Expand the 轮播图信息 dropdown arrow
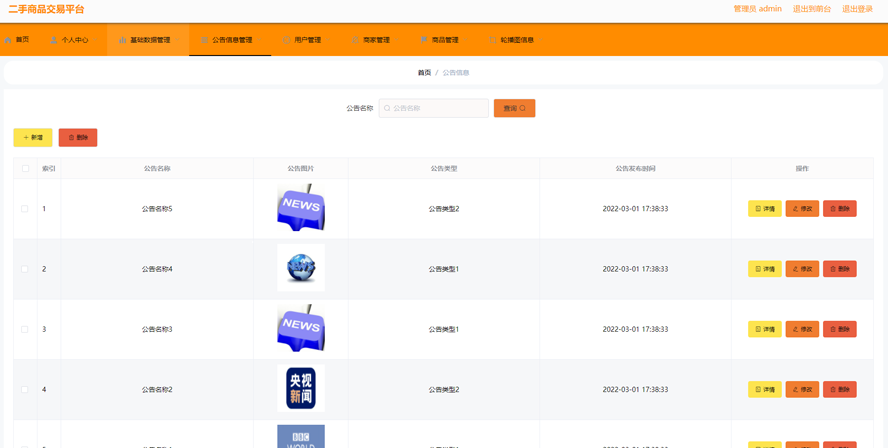Viewport: 888px width, 448px height. click(x=541, y=40)
